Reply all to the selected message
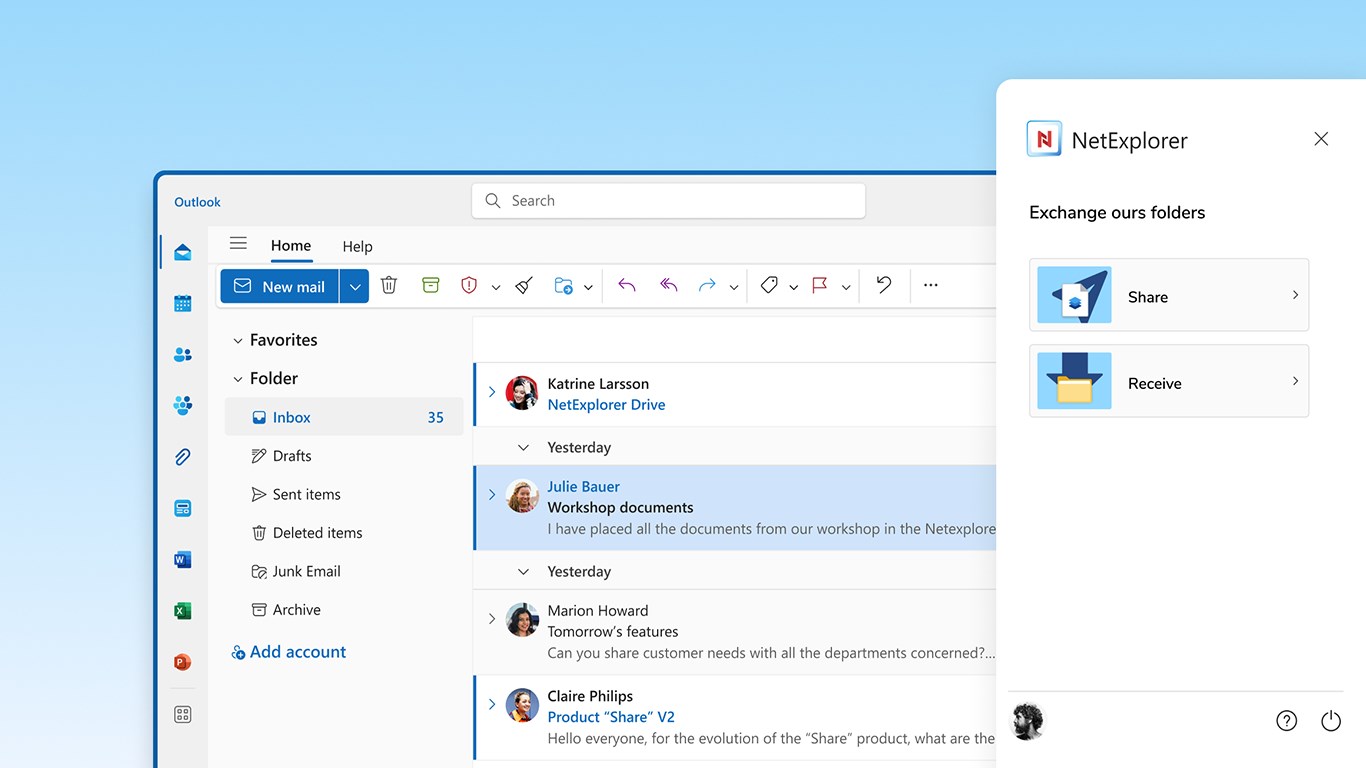This screenshot has width=1366, height=768. 668,286
